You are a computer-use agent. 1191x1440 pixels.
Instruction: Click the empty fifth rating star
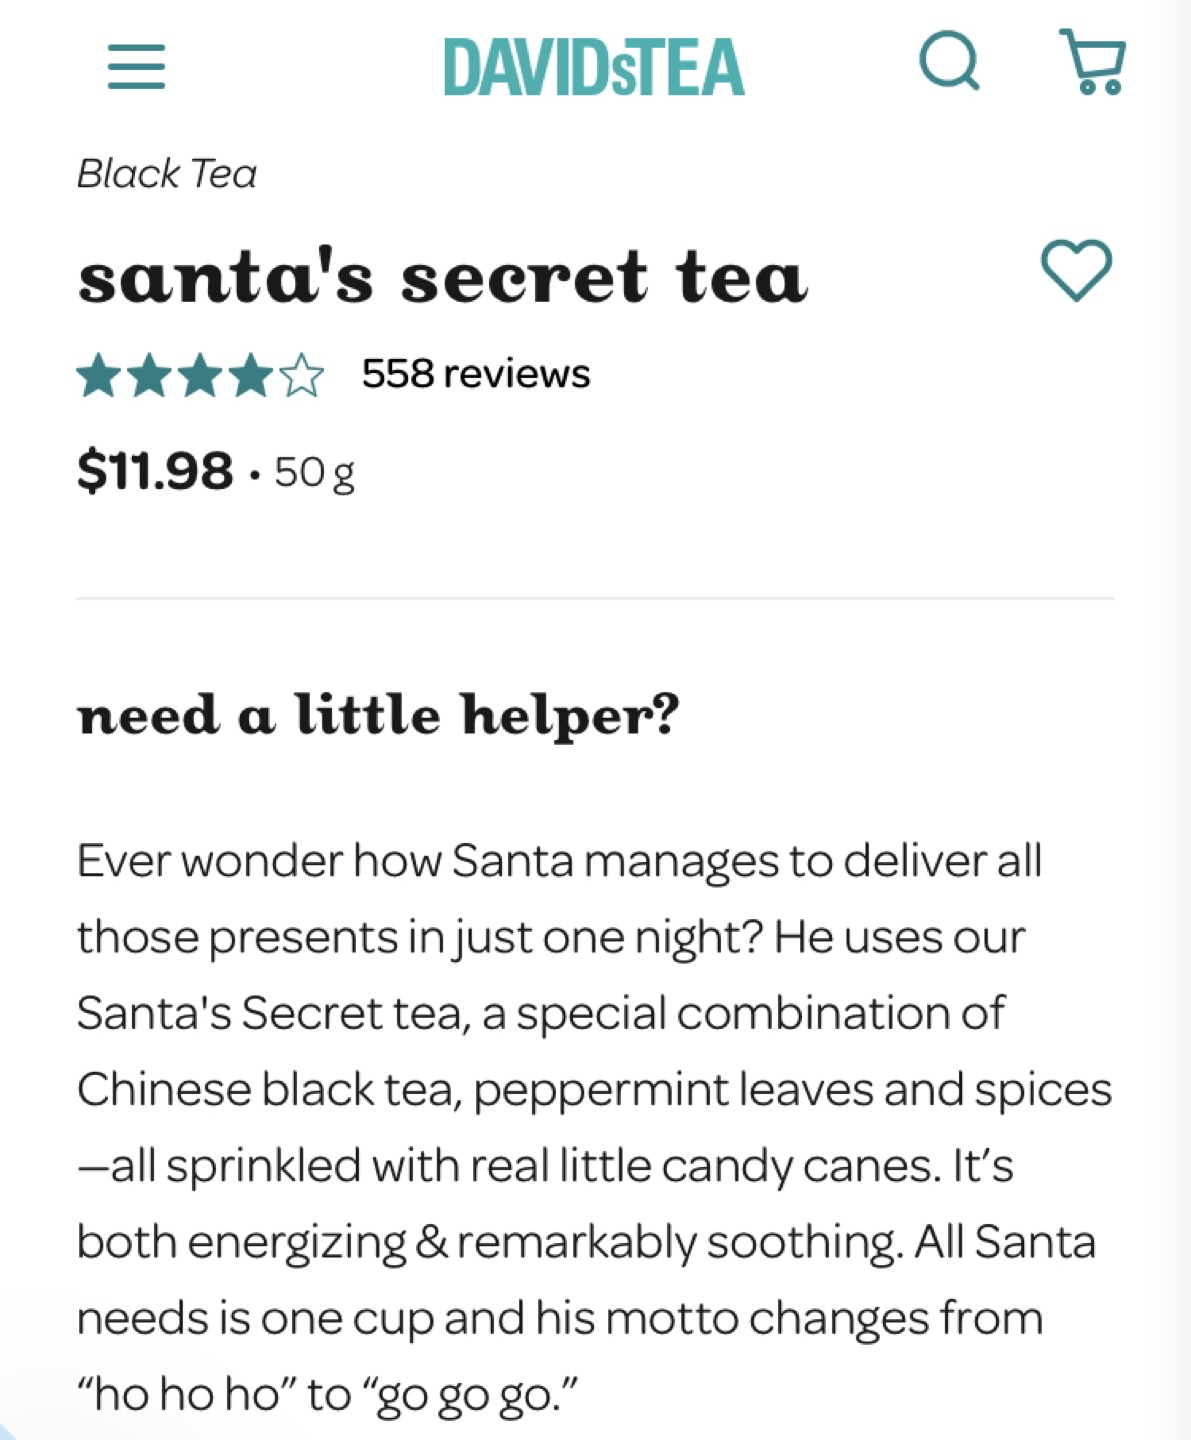[302, 377]
